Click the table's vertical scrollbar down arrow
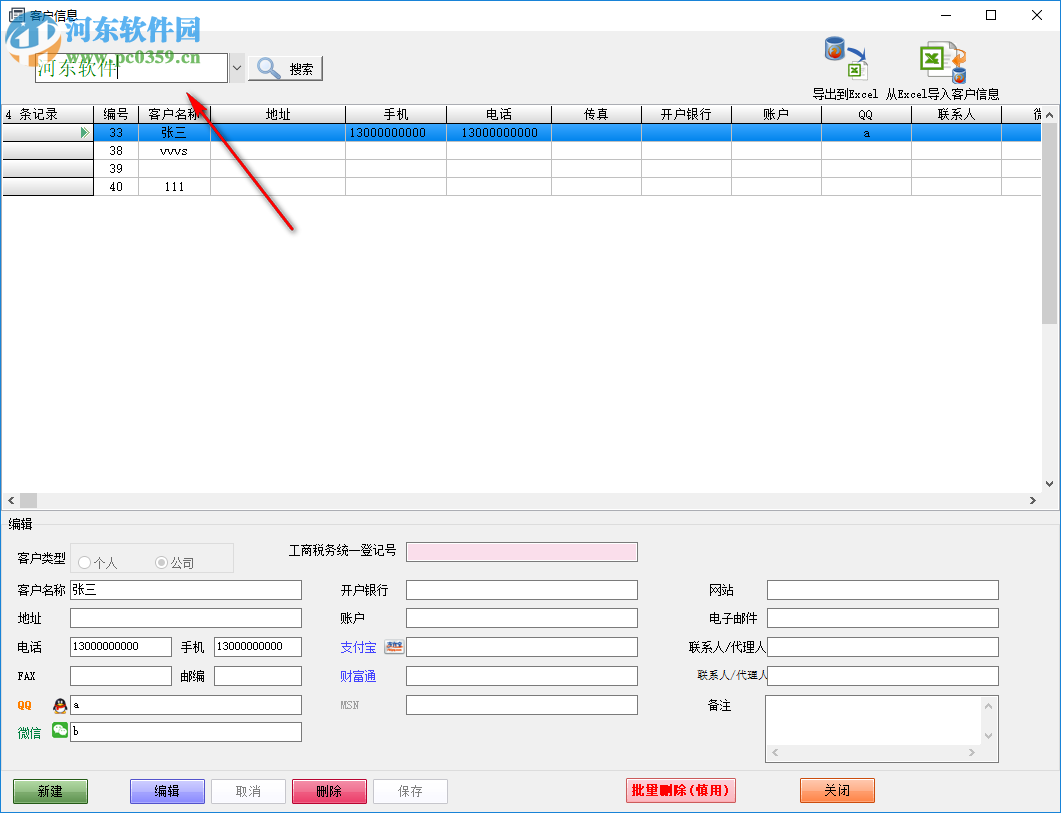The width and height of the screenshot is (1061, 813). coord(1049,483)
